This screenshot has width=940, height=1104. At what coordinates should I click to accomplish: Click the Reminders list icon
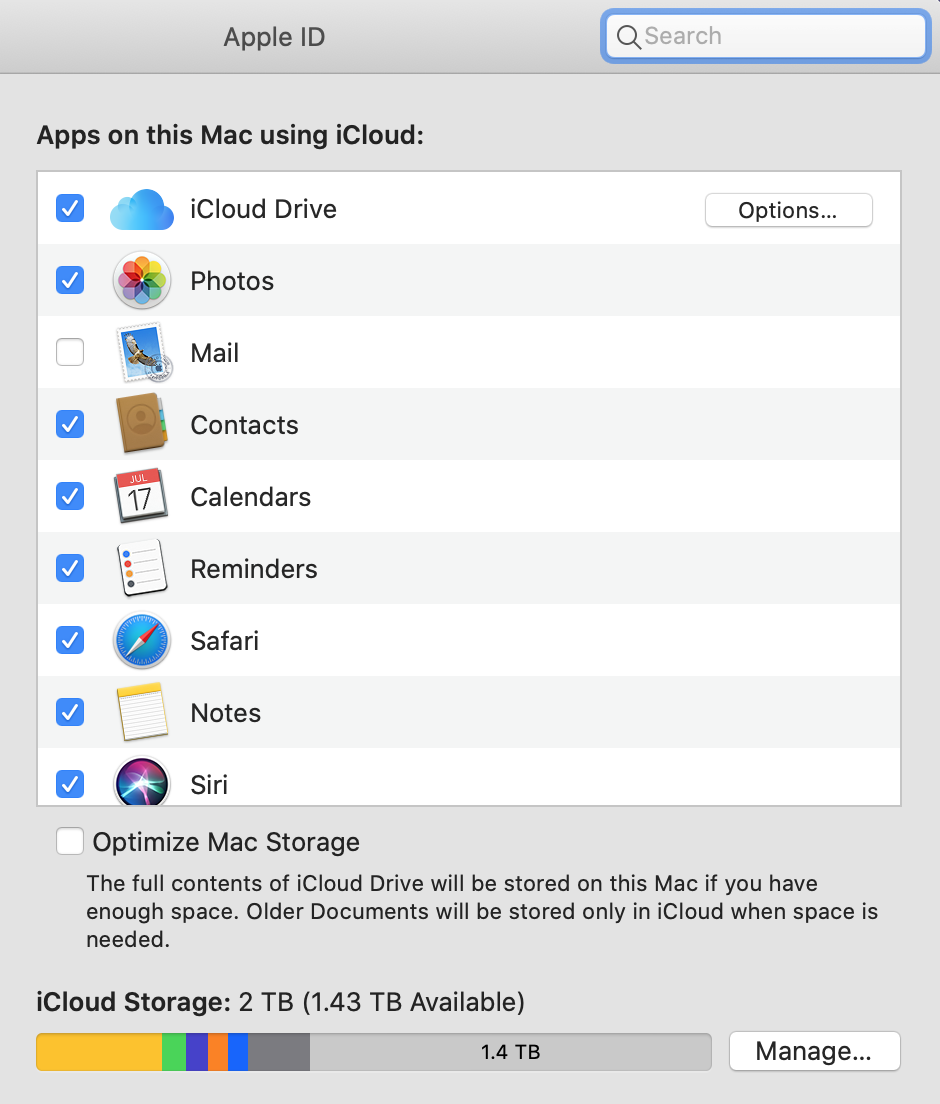click(142, 567)
